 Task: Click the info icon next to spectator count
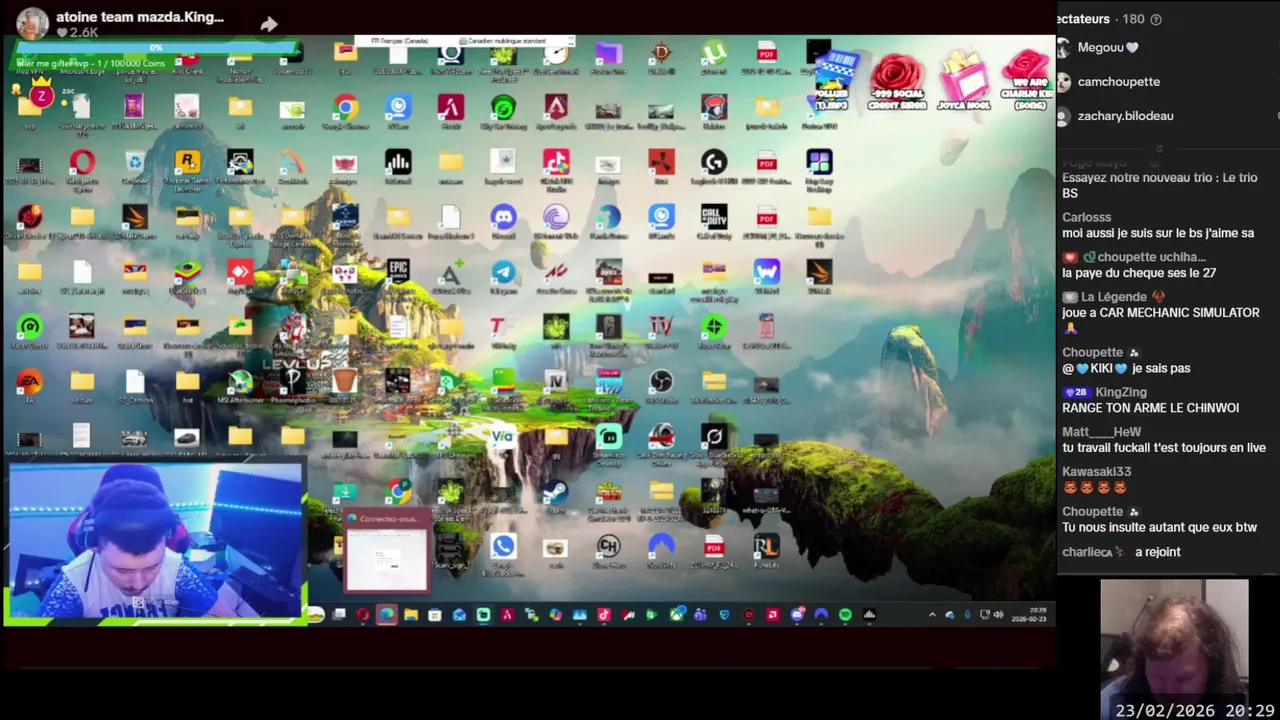[1156, 19]
